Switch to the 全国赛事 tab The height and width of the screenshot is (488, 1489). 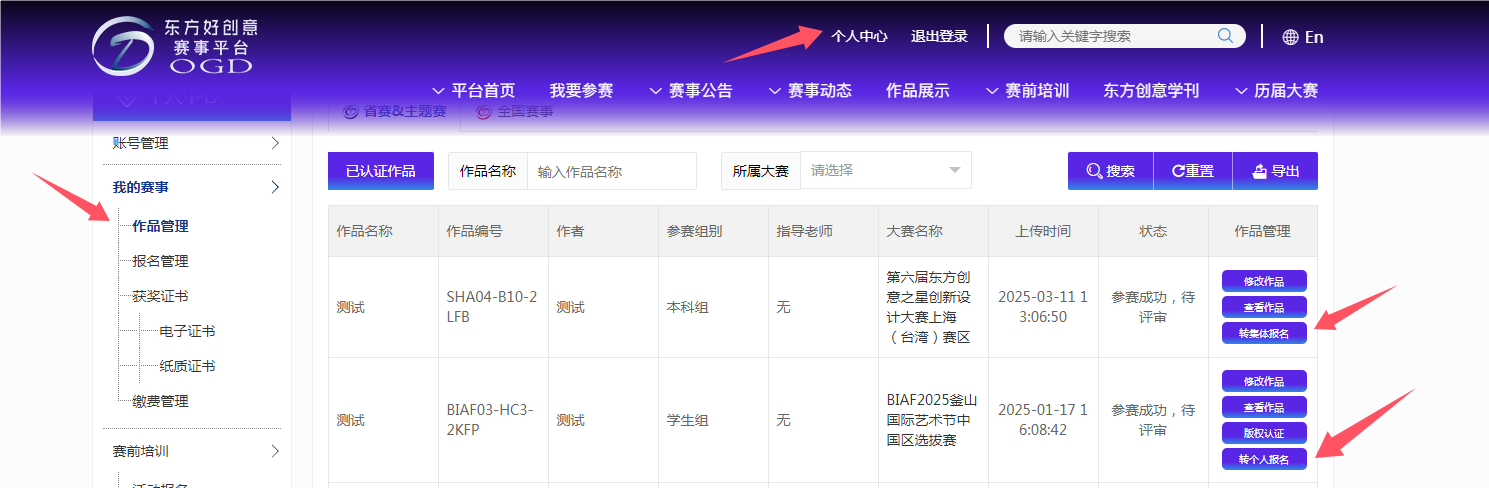(515, 111)
